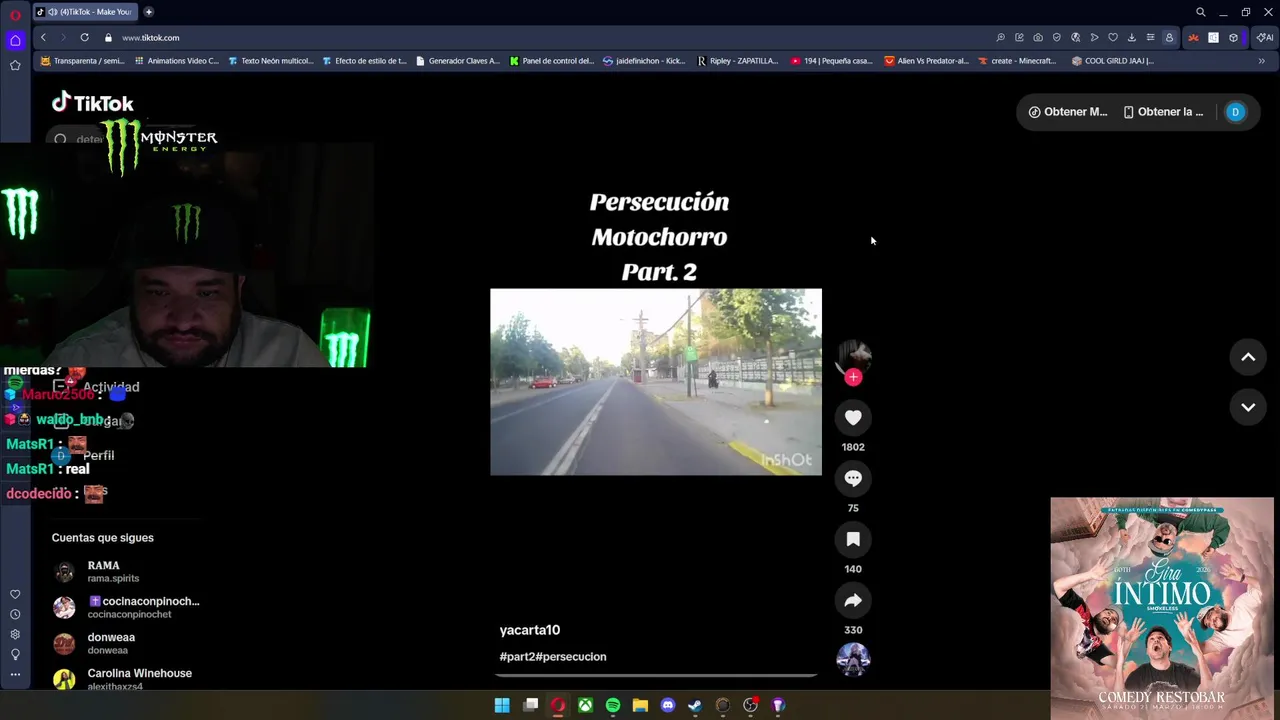Seek on the video progress bar

coord(656,677)
